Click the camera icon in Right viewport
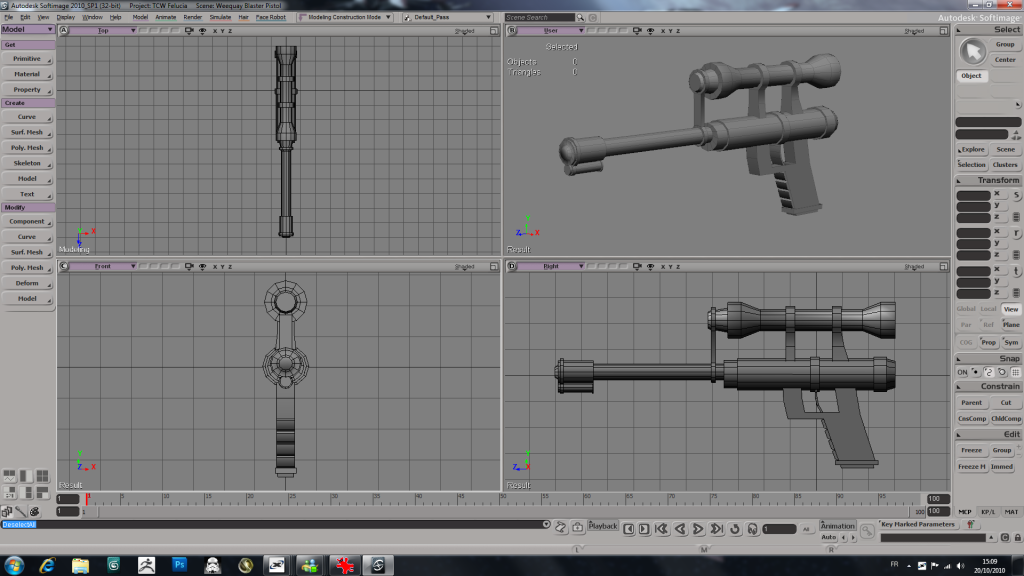Viewport: 1024px width, 576px height. [637, 266]
